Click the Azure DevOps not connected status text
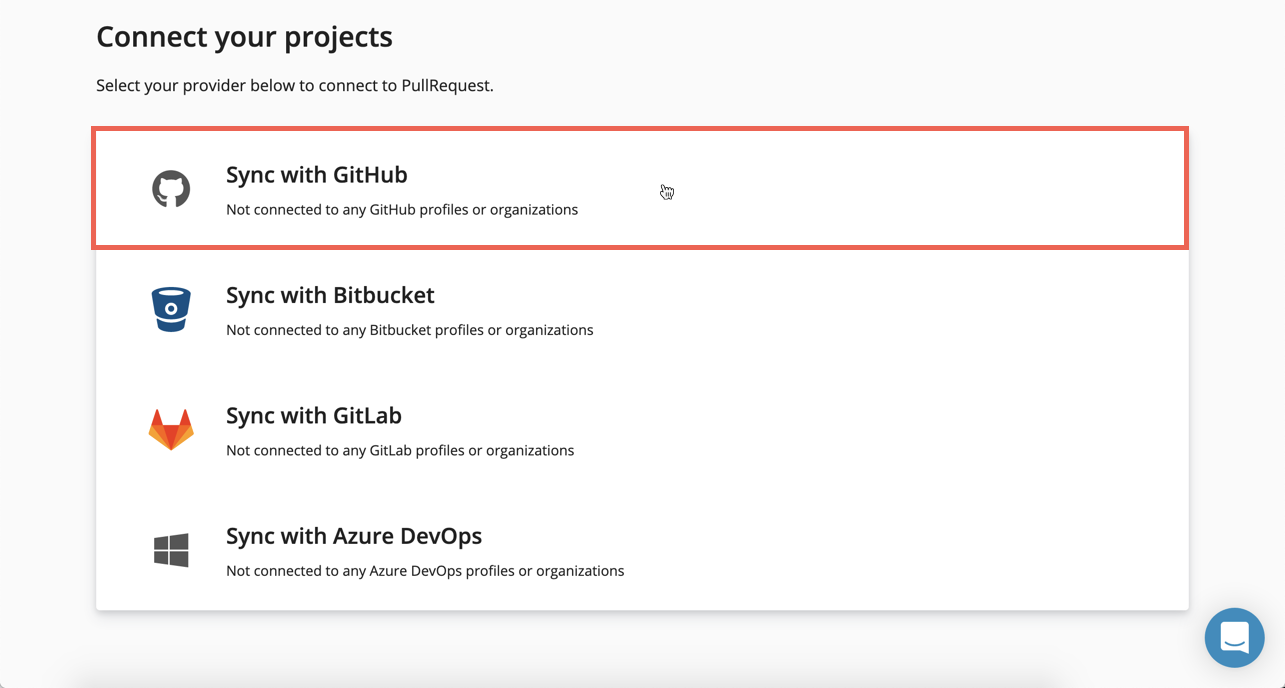The height and width of the screenshot is (688, 1285). 425,571
